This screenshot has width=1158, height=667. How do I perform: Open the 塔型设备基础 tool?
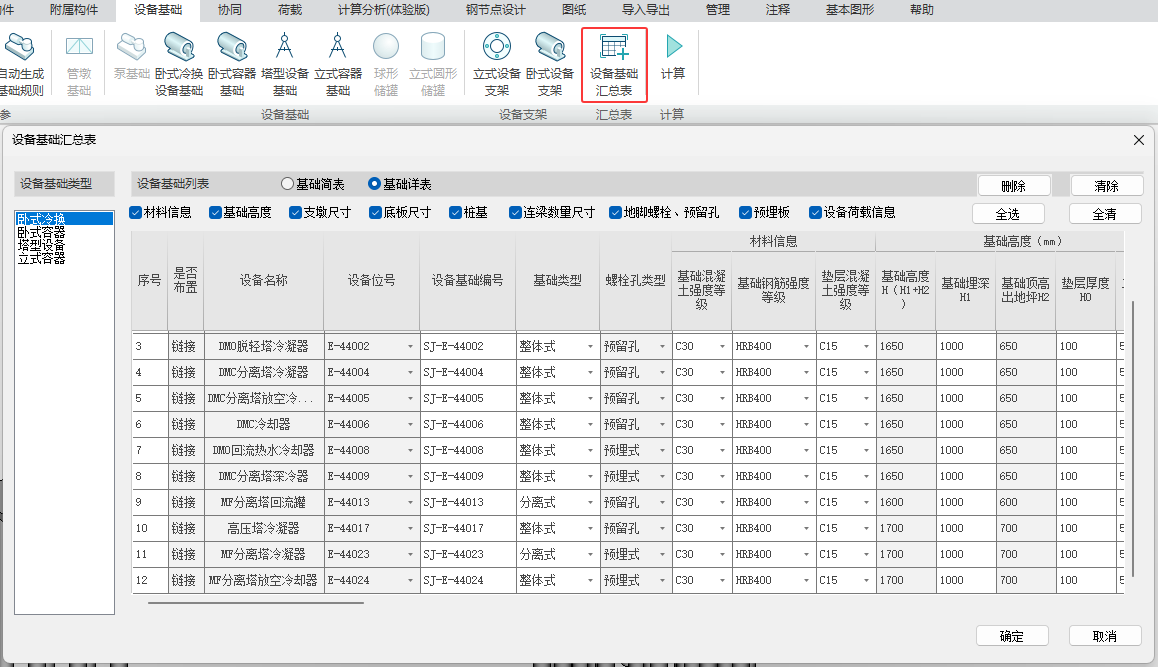point(284,48)
